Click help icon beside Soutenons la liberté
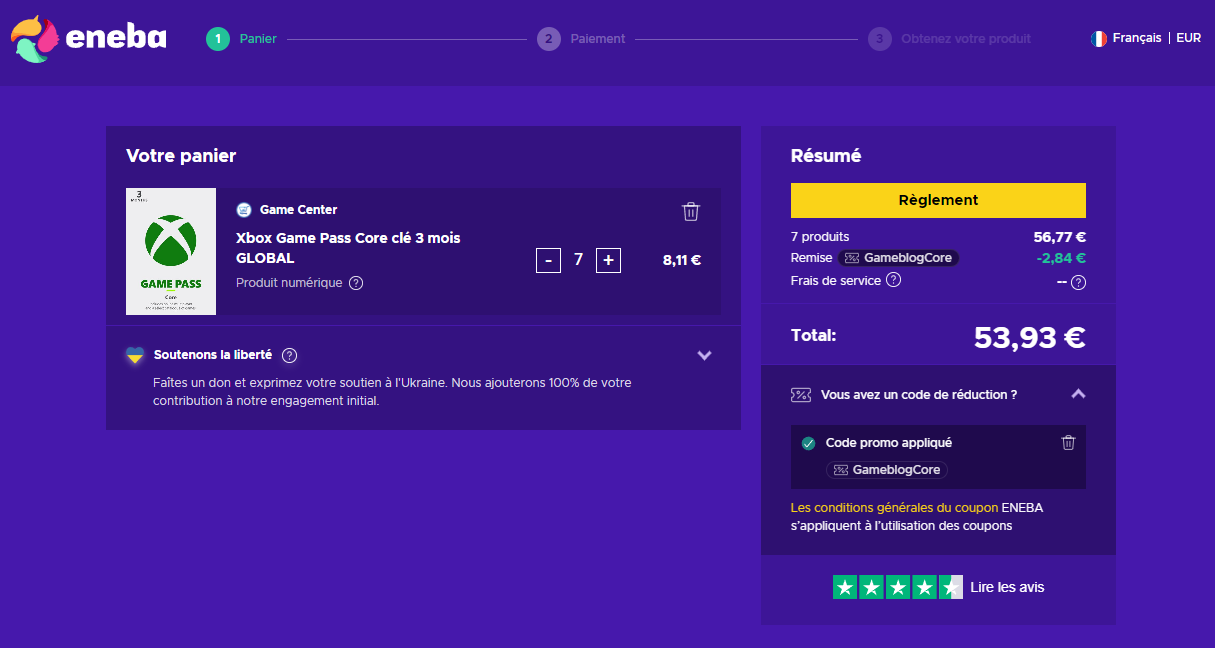The height and width of the screenshot is (648, 1215). pyautogui.click(x=289, y=355)
